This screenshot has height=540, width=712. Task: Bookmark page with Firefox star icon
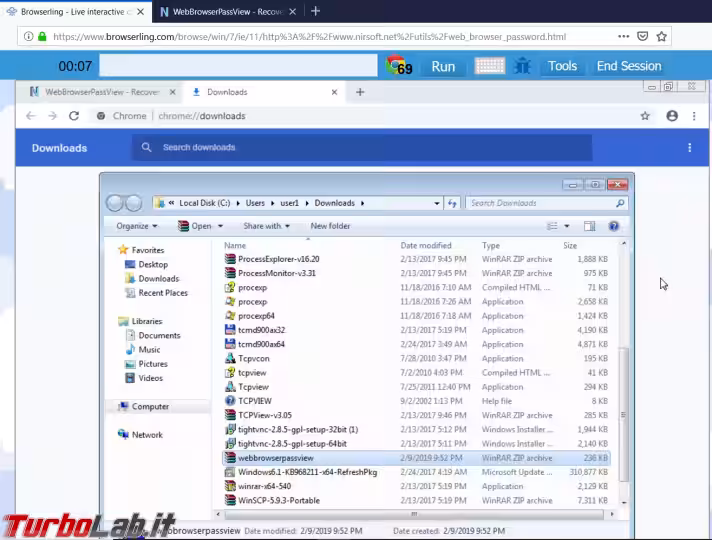pyautogui.click(x=662, y=36)
